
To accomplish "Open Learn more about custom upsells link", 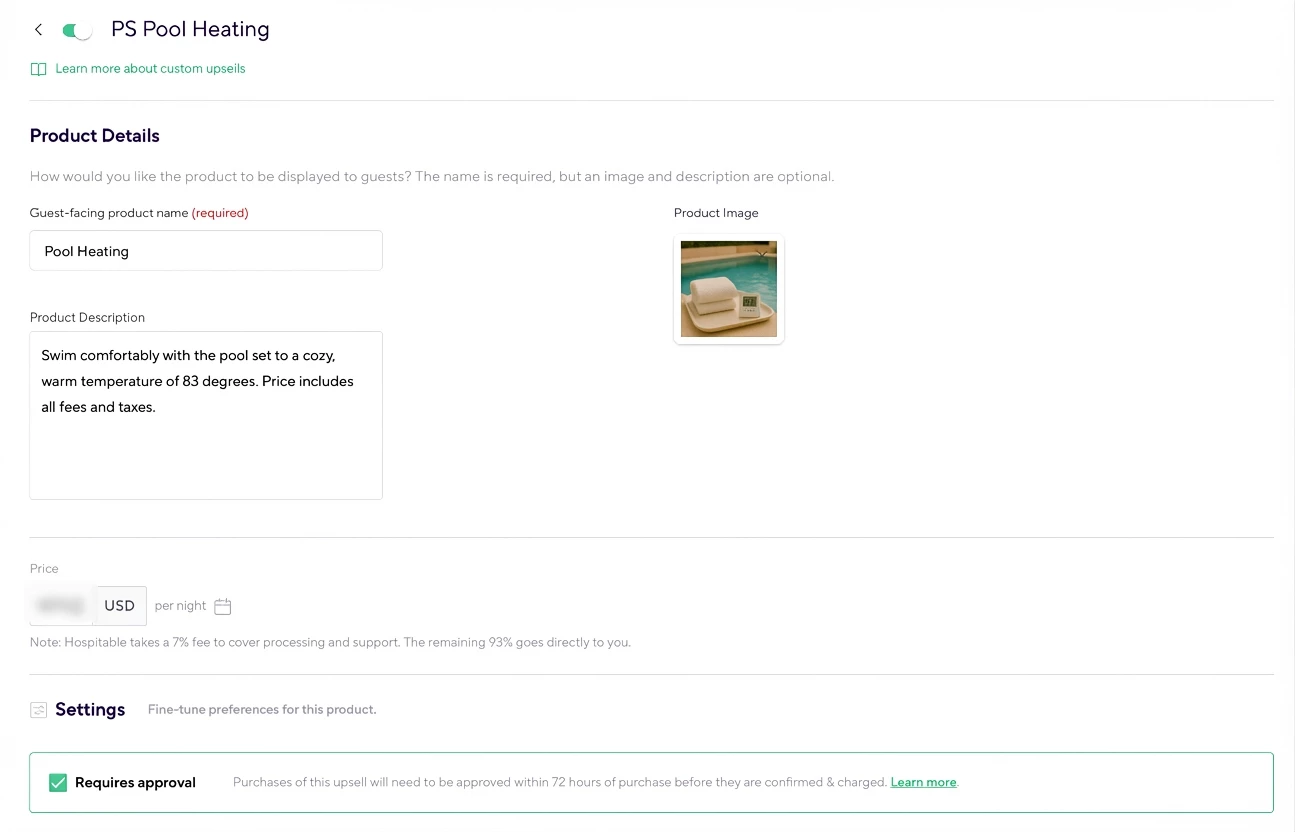I will click(x=150, y=69).
